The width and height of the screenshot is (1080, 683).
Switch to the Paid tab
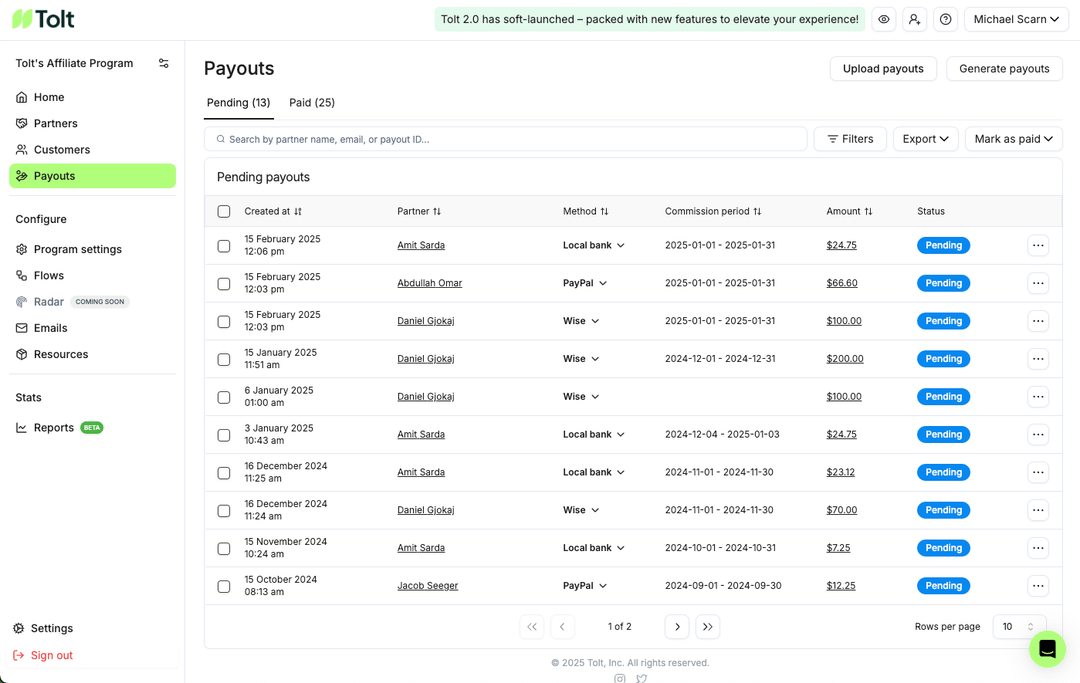311,102
